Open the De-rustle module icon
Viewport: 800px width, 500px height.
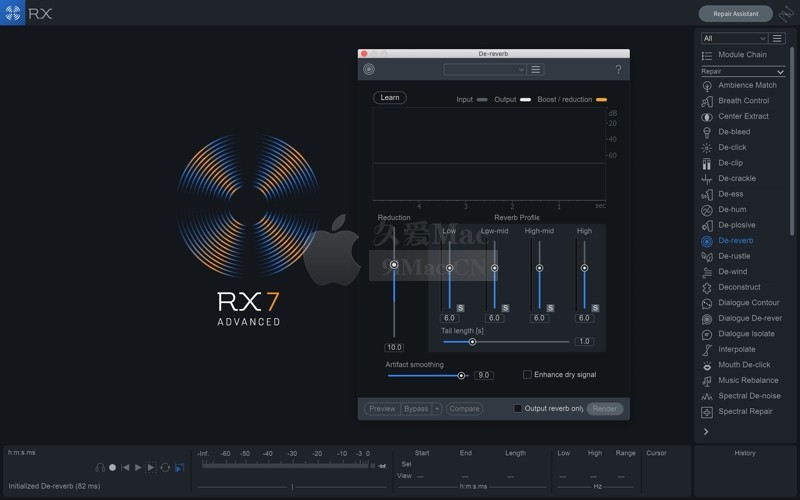coord(707,257)
